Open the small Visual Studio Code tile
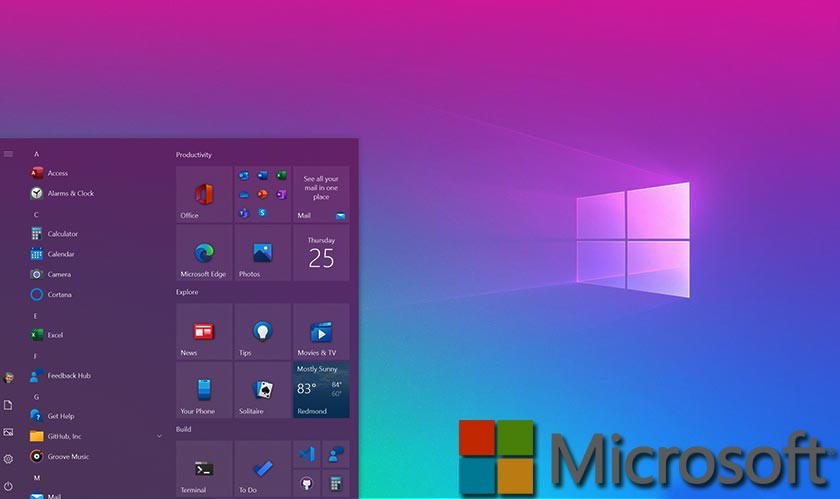This screenshot has height=499, width=840. (x=306, y=455)
